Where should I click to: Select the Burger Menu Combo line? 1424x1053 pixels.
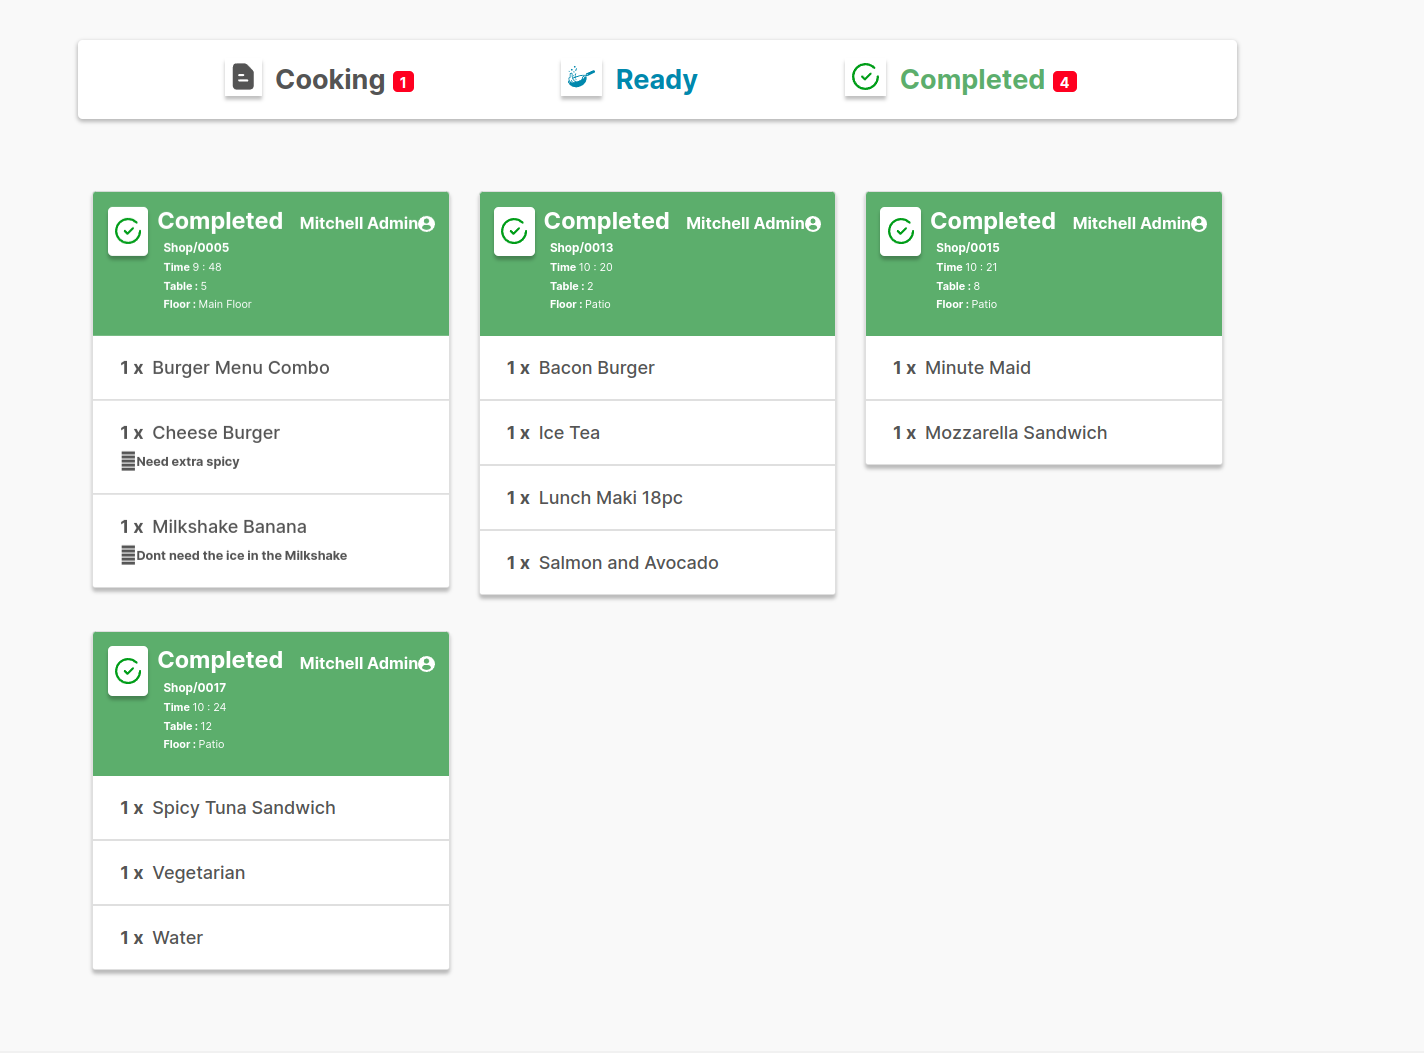[271, 368]
